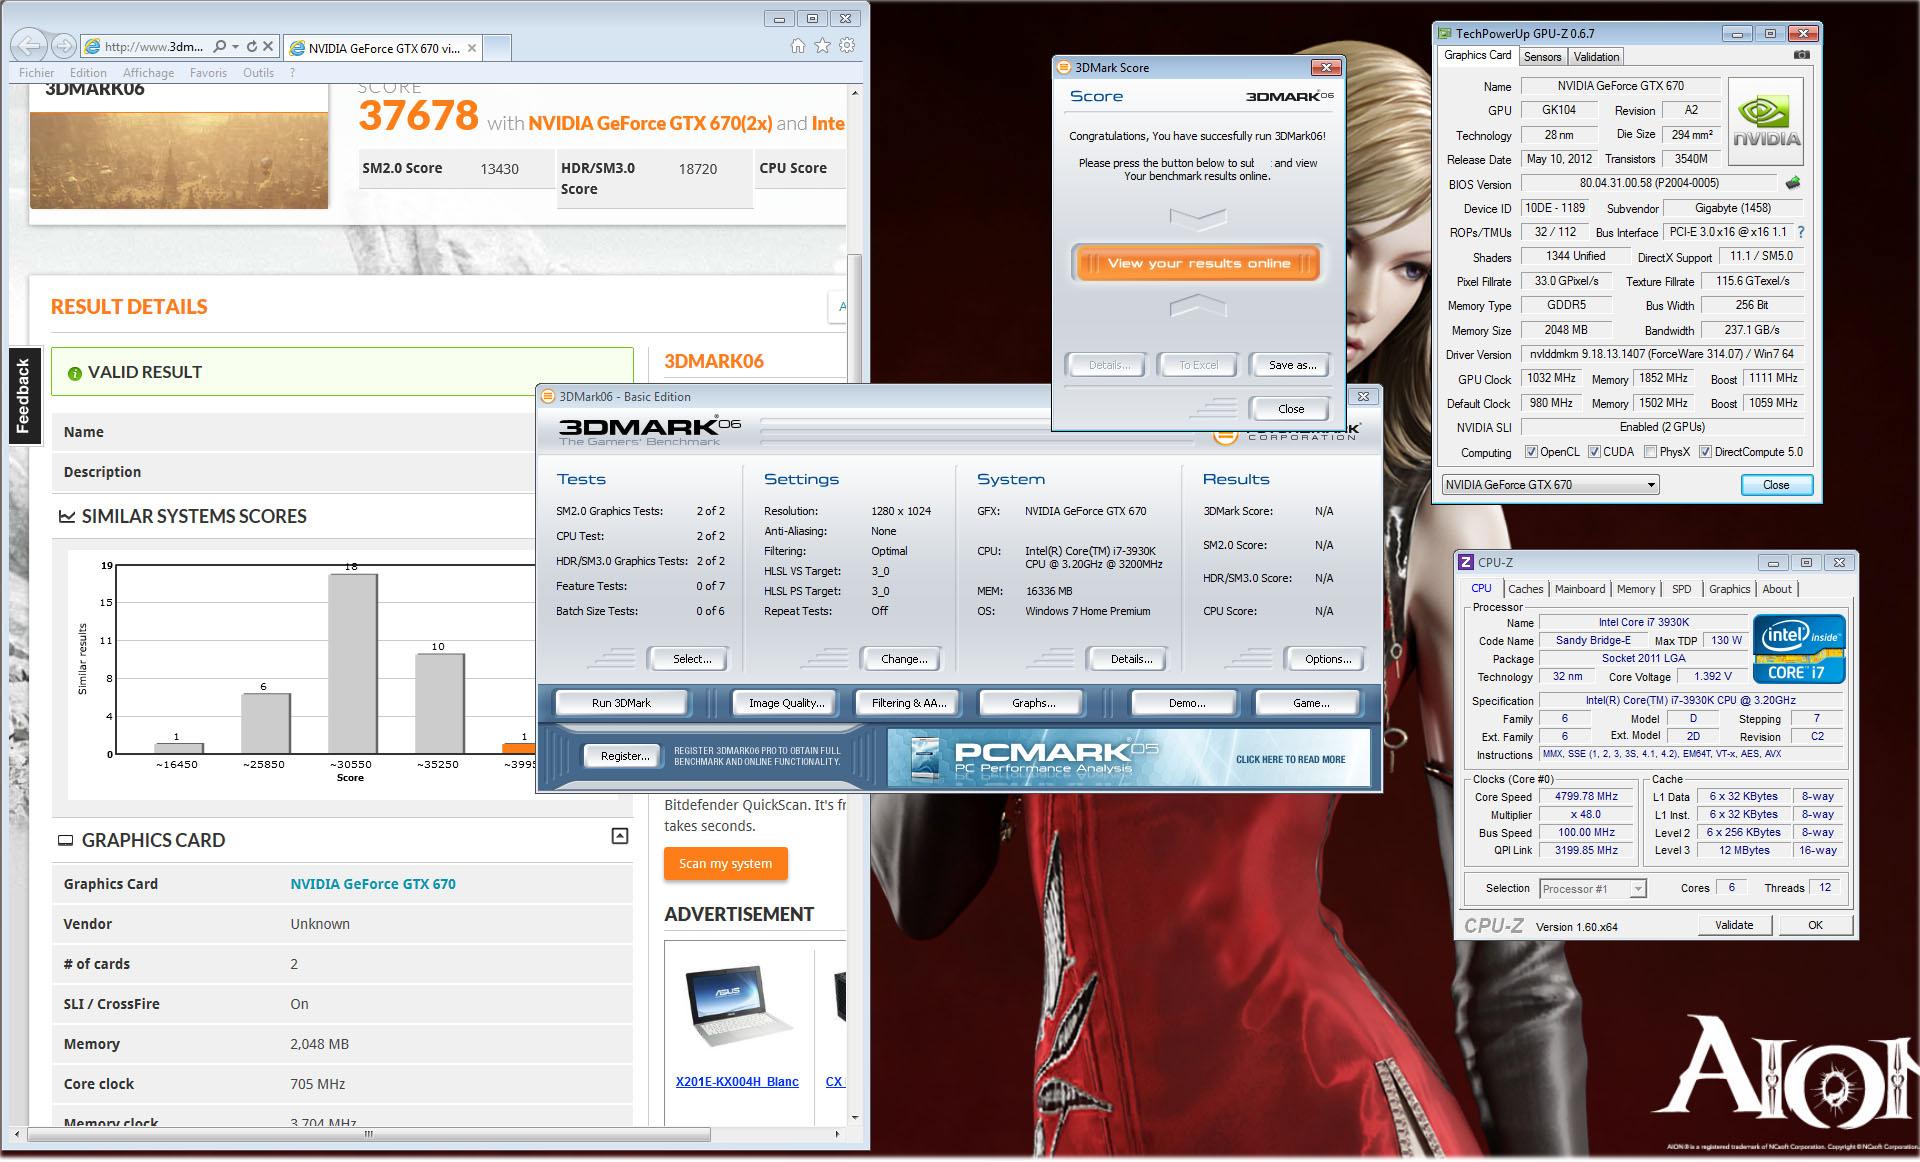The image size is (1920, 1162).
Task: Click Change button under Settings
Action: coord(904,659)
